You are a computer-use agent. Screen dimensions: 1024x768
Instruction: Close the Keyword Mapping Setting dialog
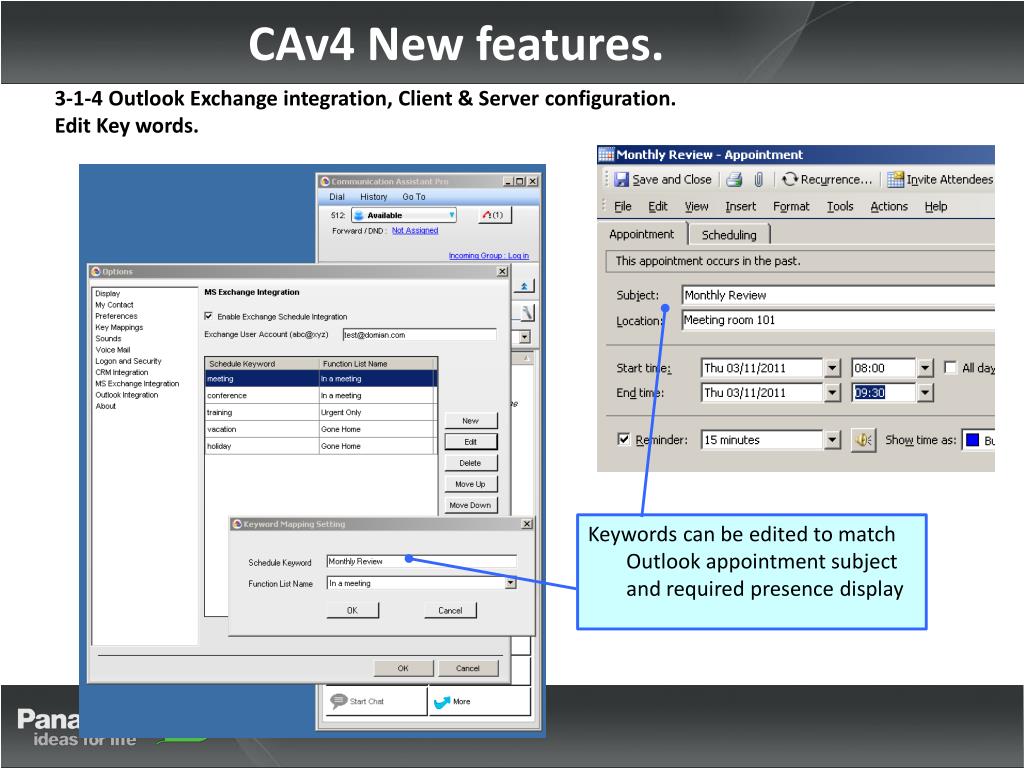(527, 524)
